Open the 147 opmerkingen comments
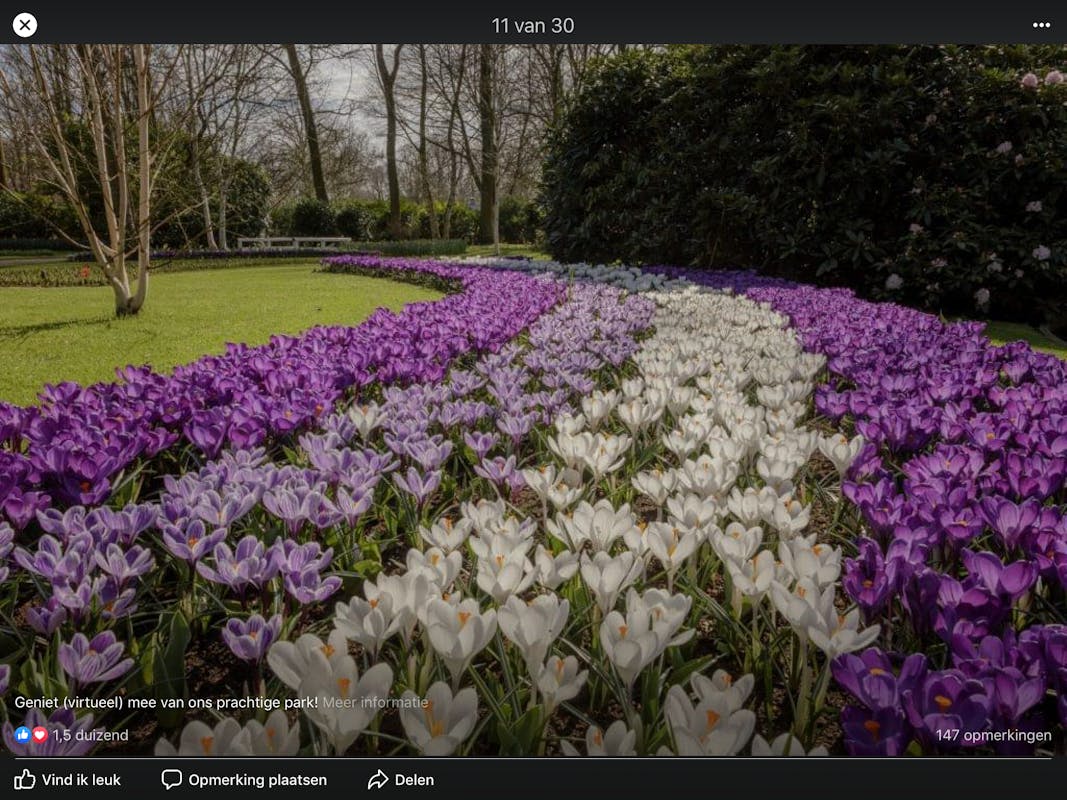Image resolution: width=1067 pixels, height=800 pixels. tap(993, 735)
